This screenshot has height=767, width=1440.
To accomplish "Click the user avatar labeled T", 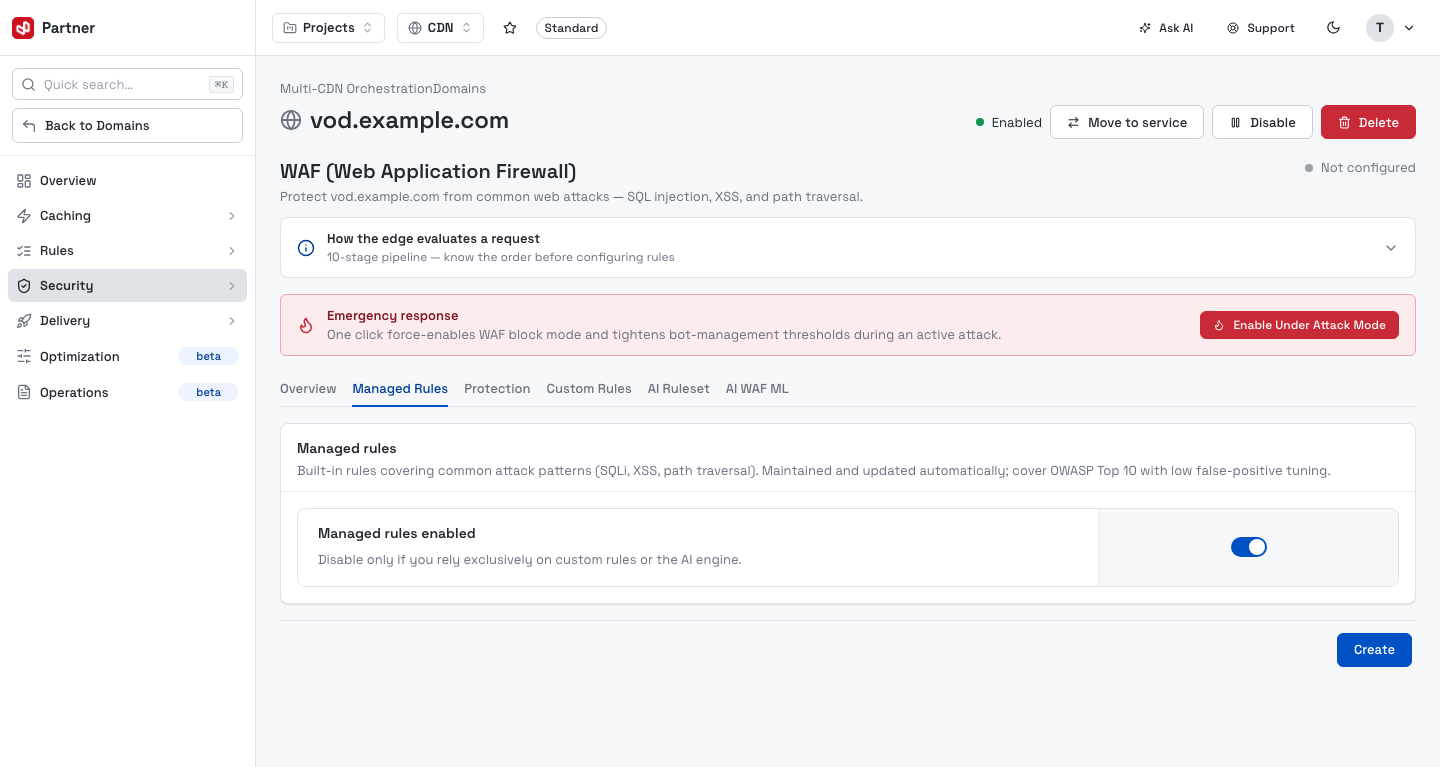I will [x=1380, y=28].
